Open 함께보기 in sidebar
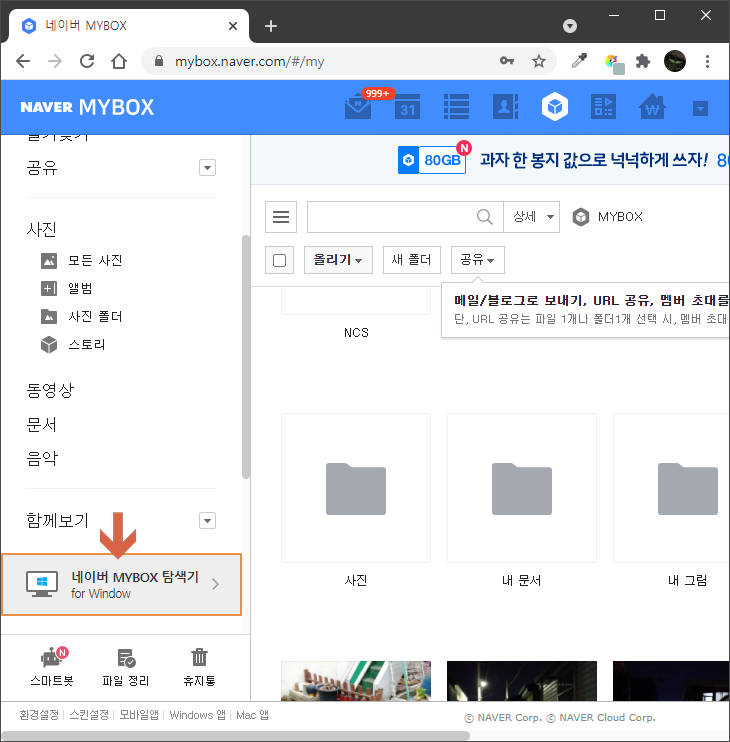 pos(57,521)
